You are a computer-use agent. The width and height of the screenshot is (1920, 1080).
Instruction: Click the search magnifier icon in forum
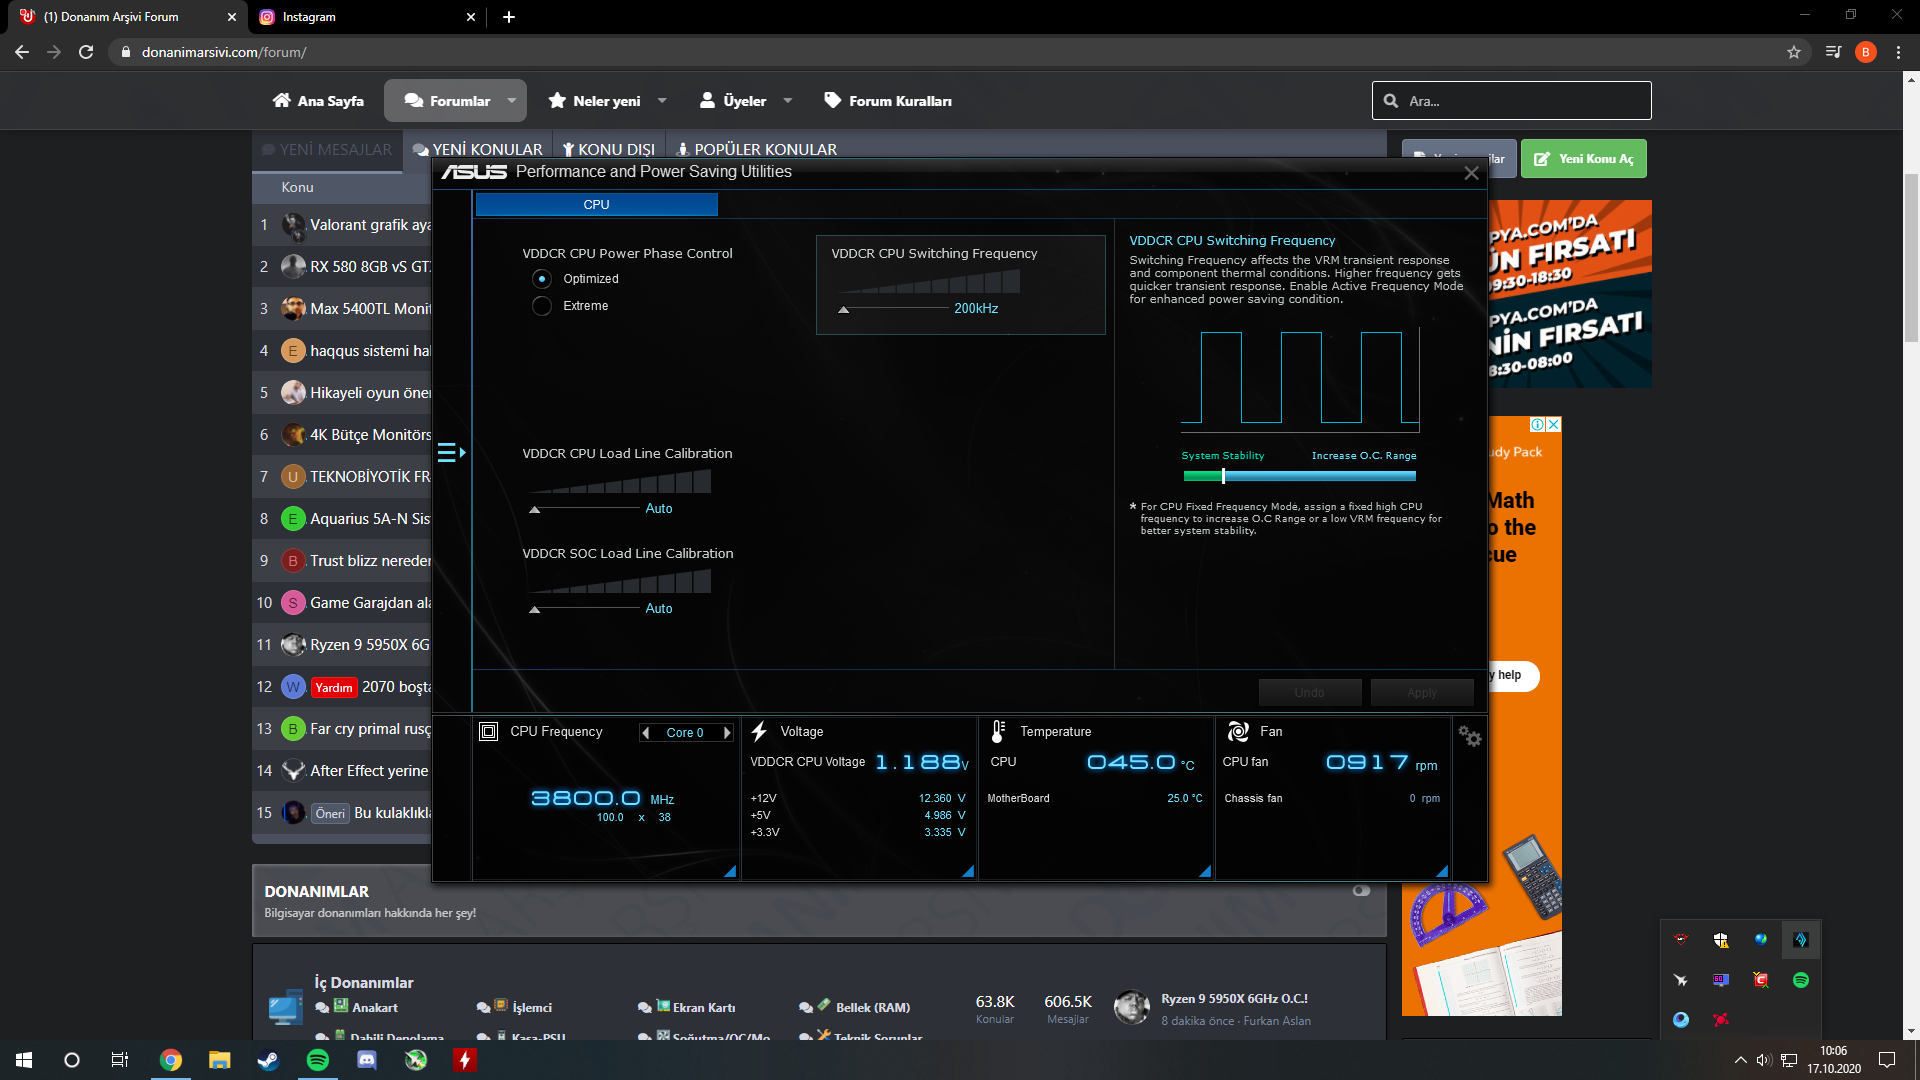point(1391,101)
